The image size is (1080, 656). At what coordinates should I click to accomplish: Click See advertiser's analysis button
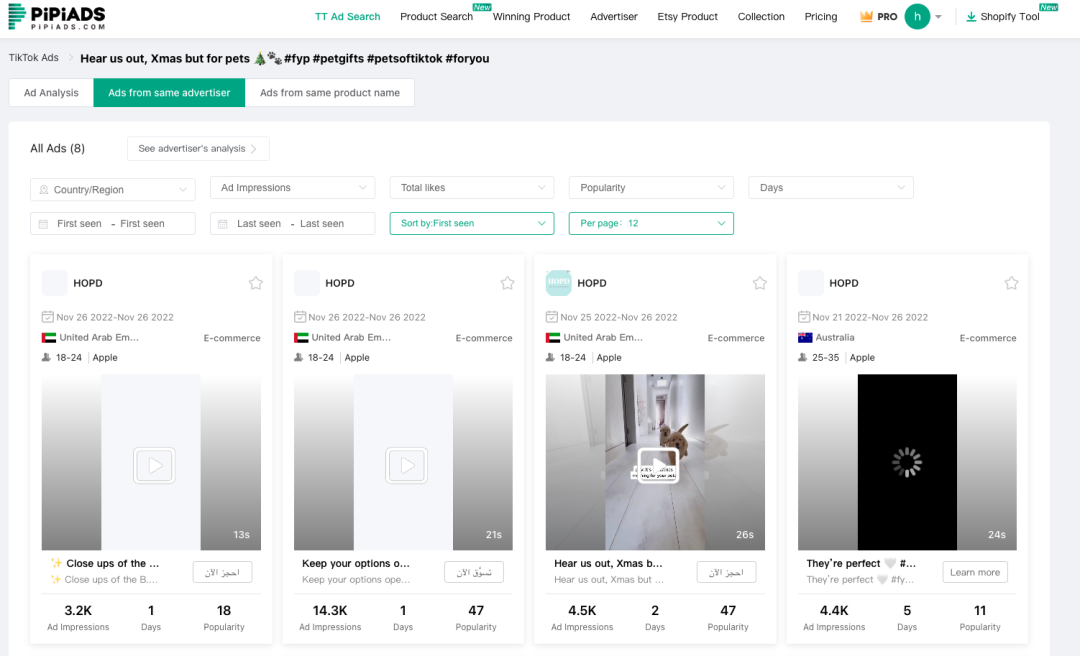pyautogui.click(x=197, y=148)
